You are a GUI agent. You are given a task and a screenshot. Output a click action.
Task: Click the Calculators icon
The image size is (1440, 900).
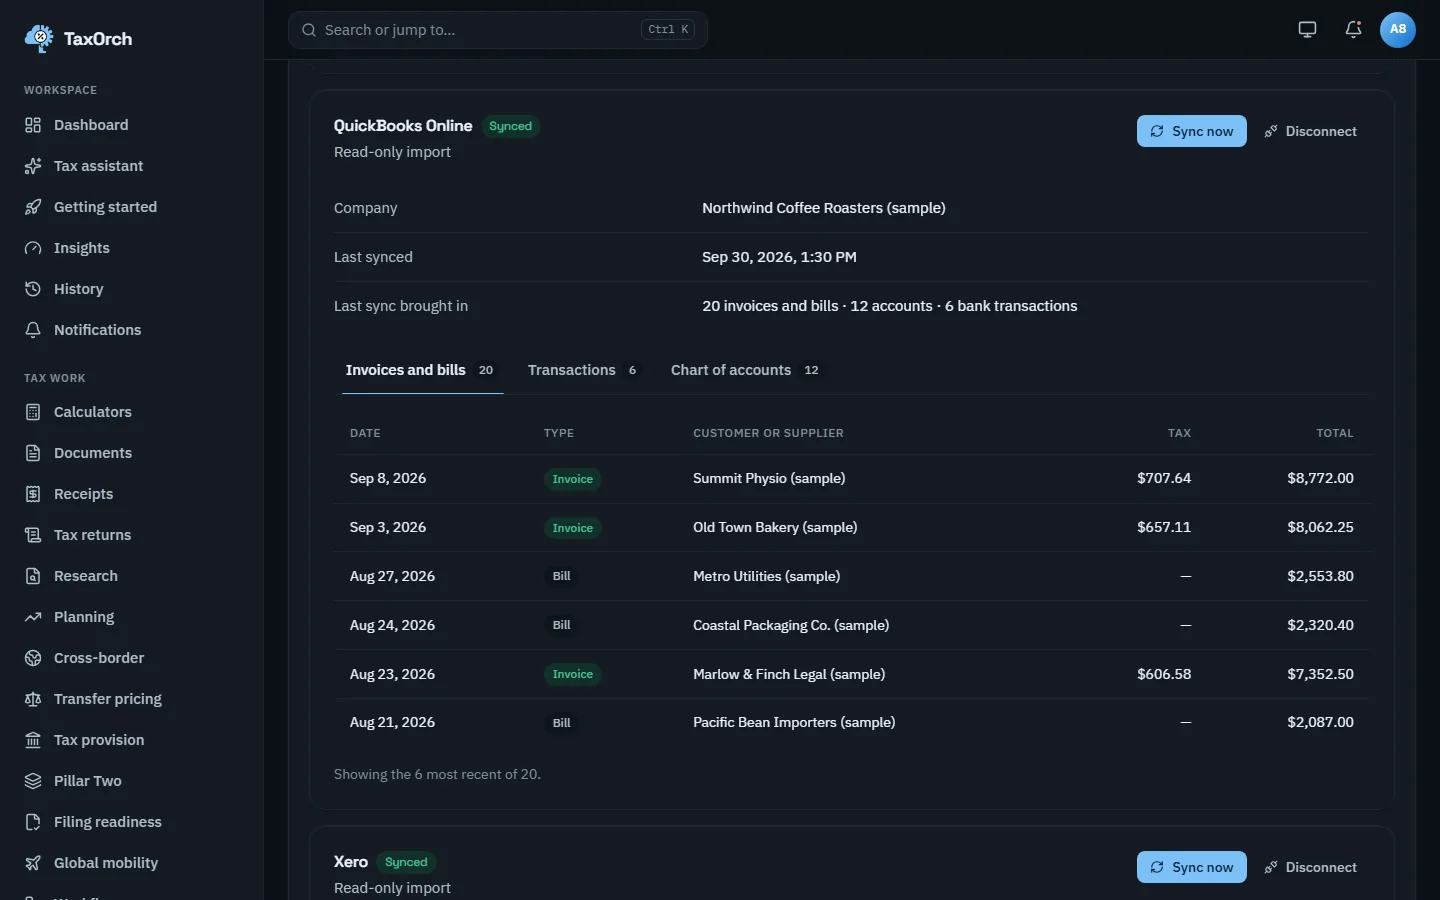click(33, 412)
